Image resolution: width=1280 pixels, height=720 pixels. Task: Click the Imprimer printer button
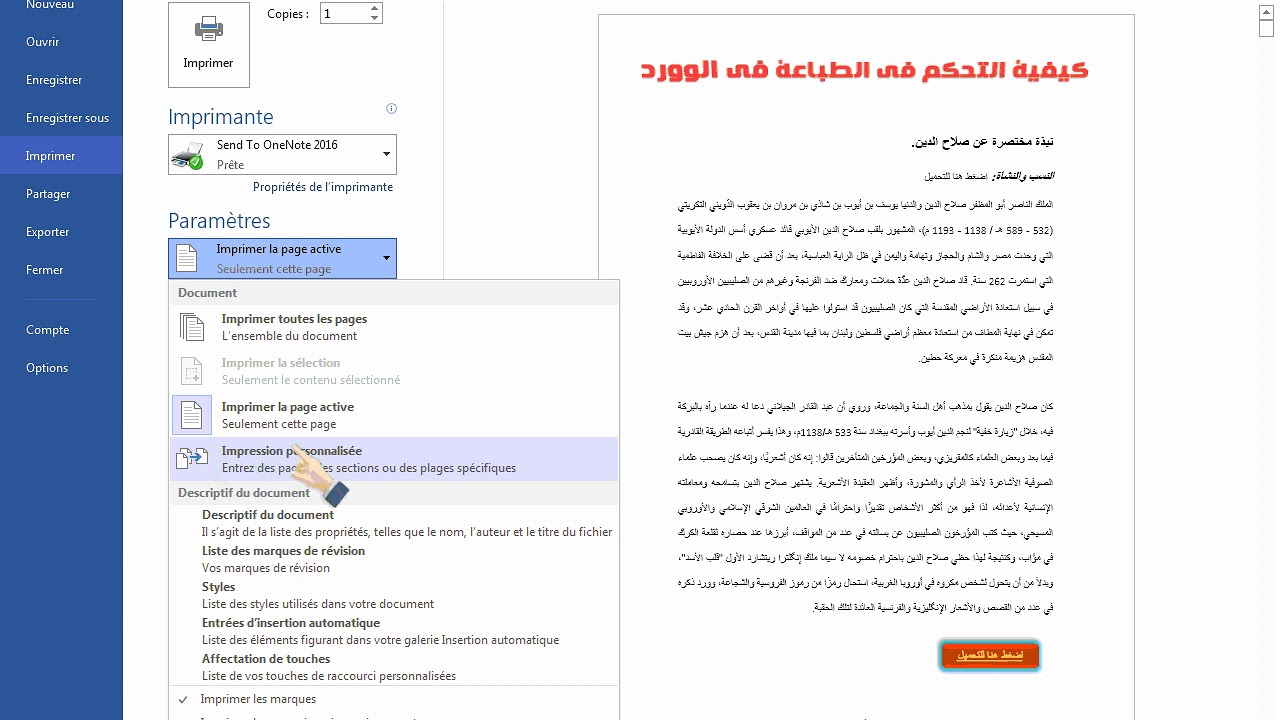208,45
